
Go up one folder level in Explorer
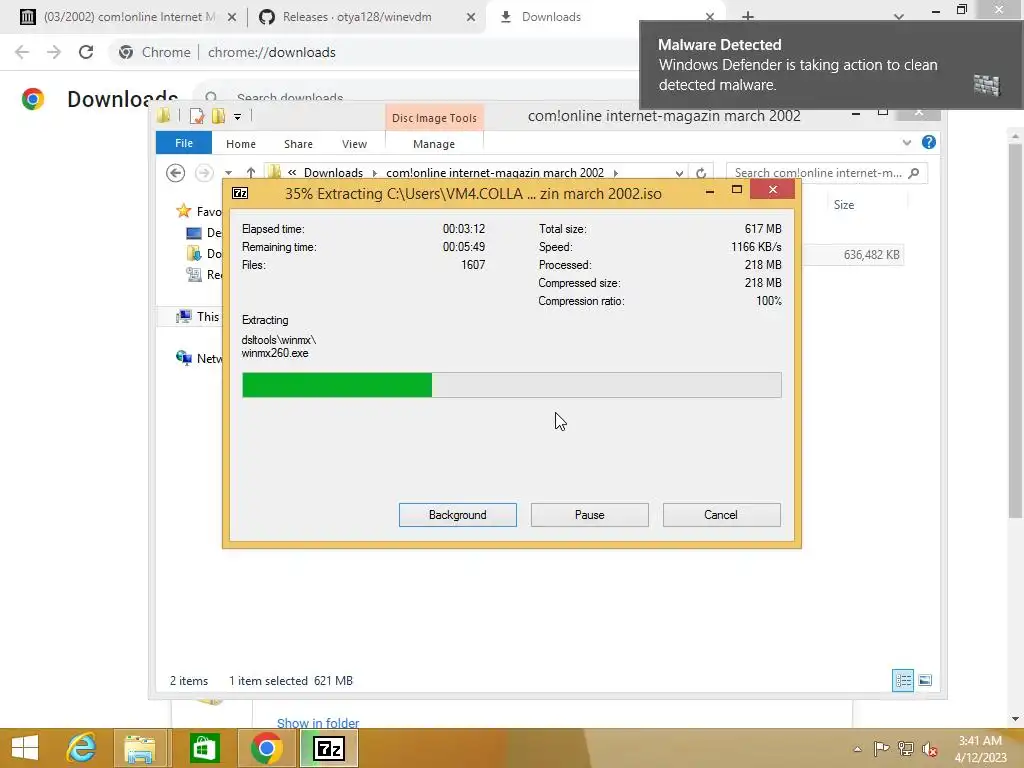251,172
